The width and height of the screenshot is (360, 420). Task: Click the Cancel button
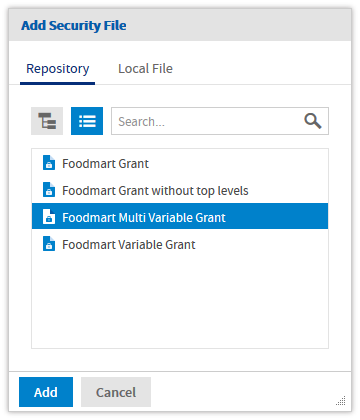[116, 392]
